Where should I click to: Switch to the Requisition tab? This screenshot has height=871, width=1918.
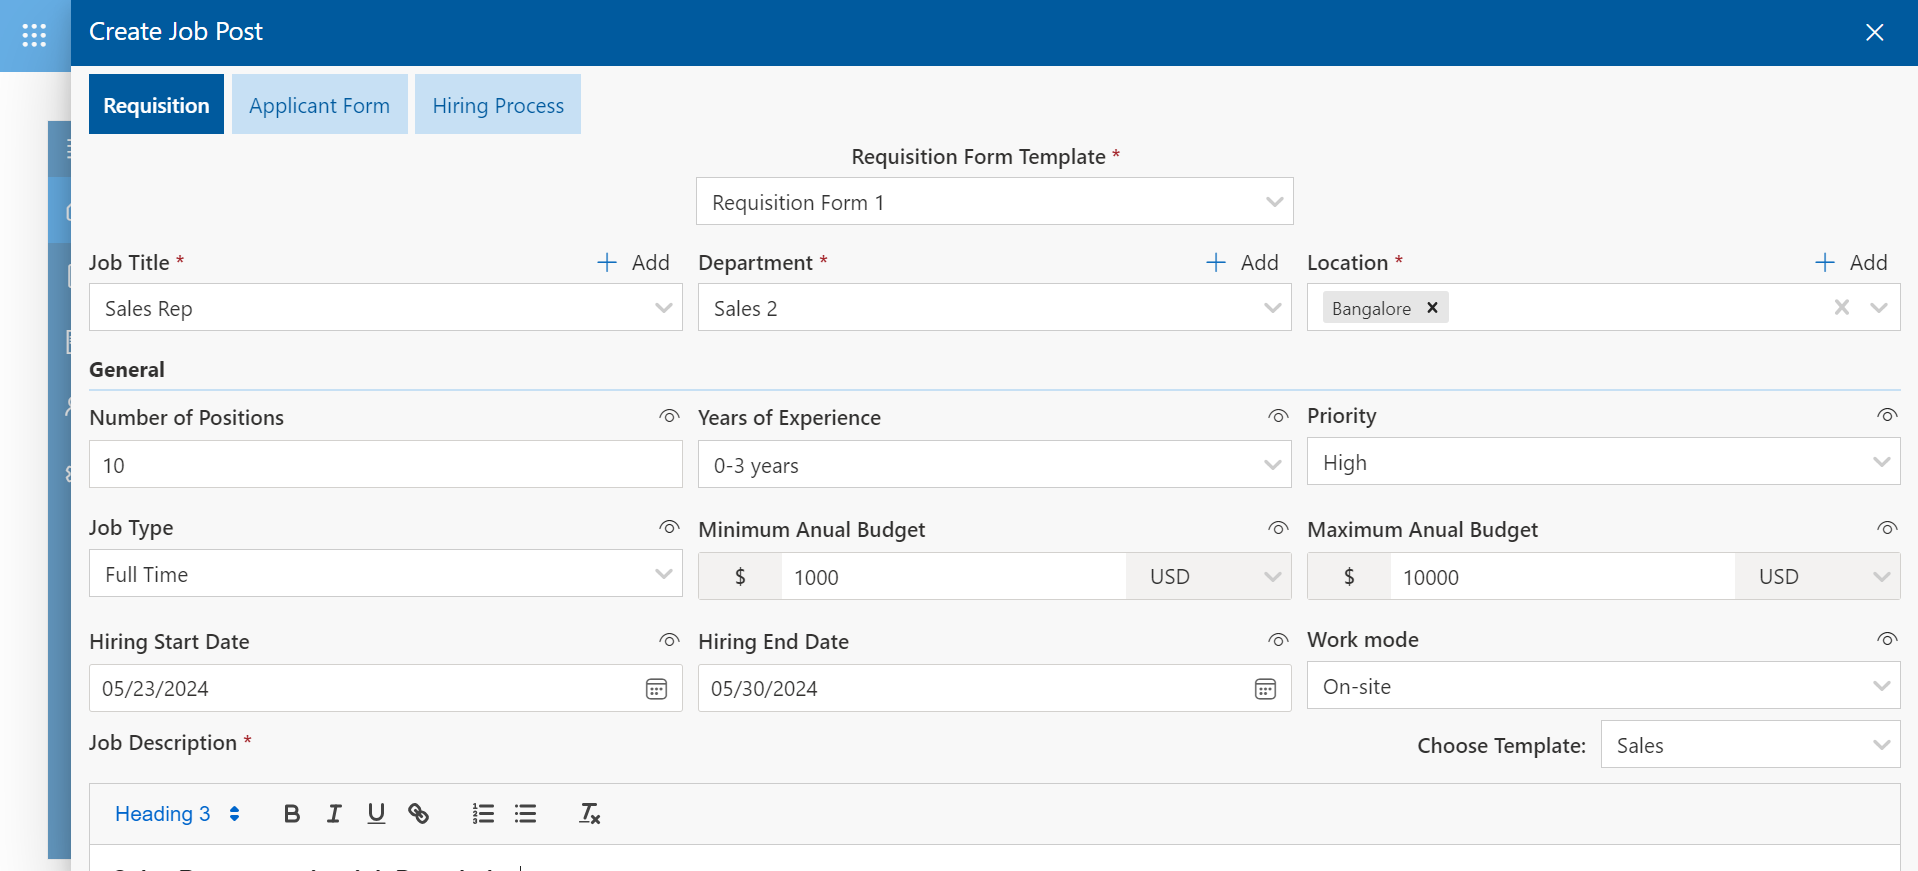156,105
